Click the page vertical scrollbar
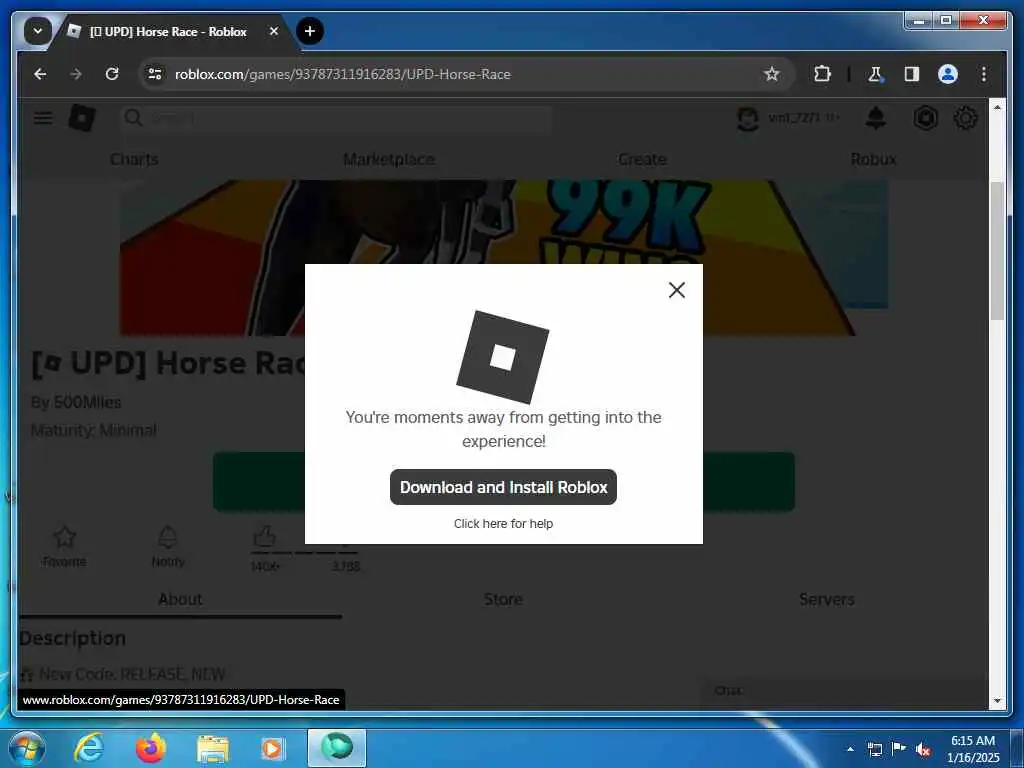The height and width of the screenshot is (768, 1024). pyautogui.click(x=997, y=251)
